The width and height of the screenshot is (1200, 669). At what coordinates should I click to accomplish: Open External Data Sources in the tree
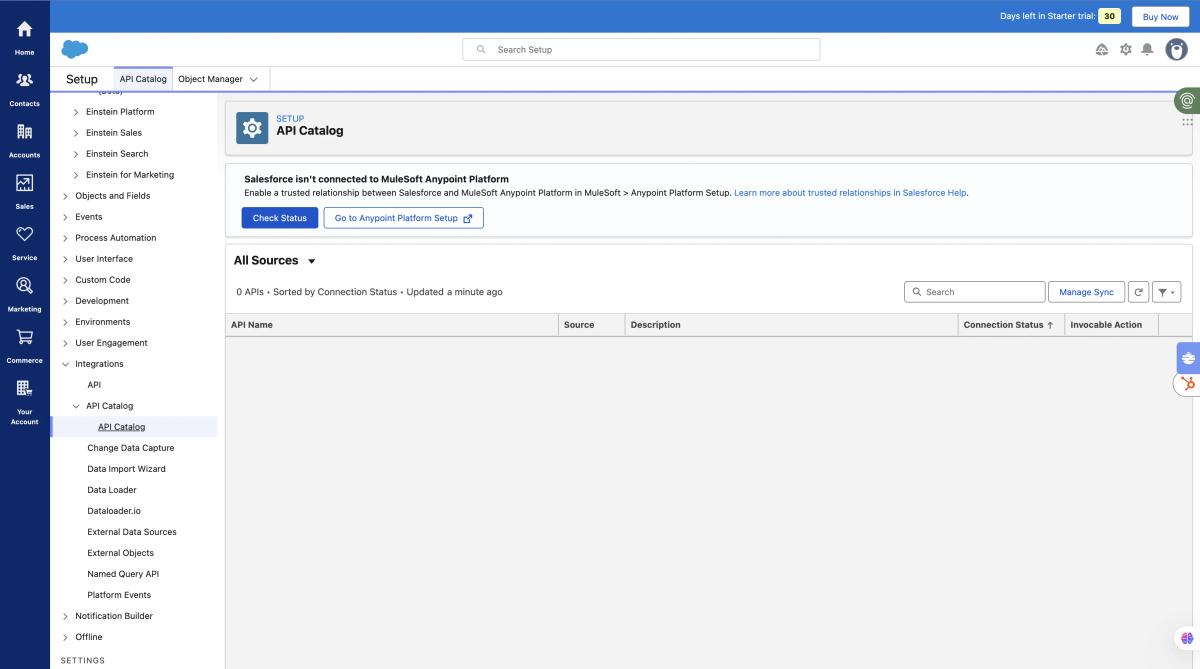pos(132,532)
